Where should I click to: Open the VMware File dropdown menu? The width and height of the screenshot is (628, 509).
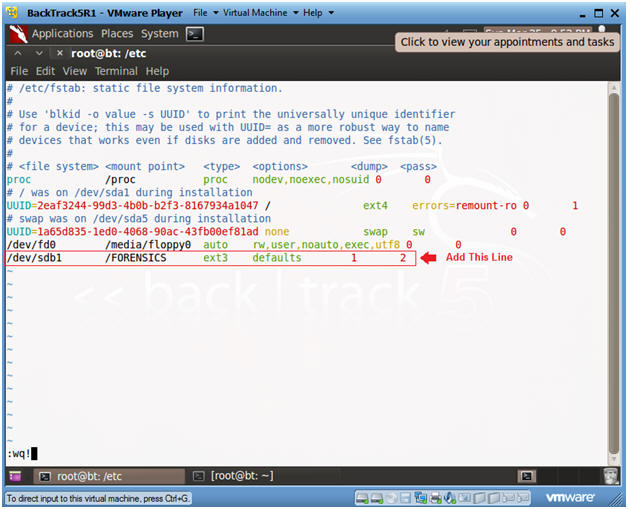coord(205,13)
